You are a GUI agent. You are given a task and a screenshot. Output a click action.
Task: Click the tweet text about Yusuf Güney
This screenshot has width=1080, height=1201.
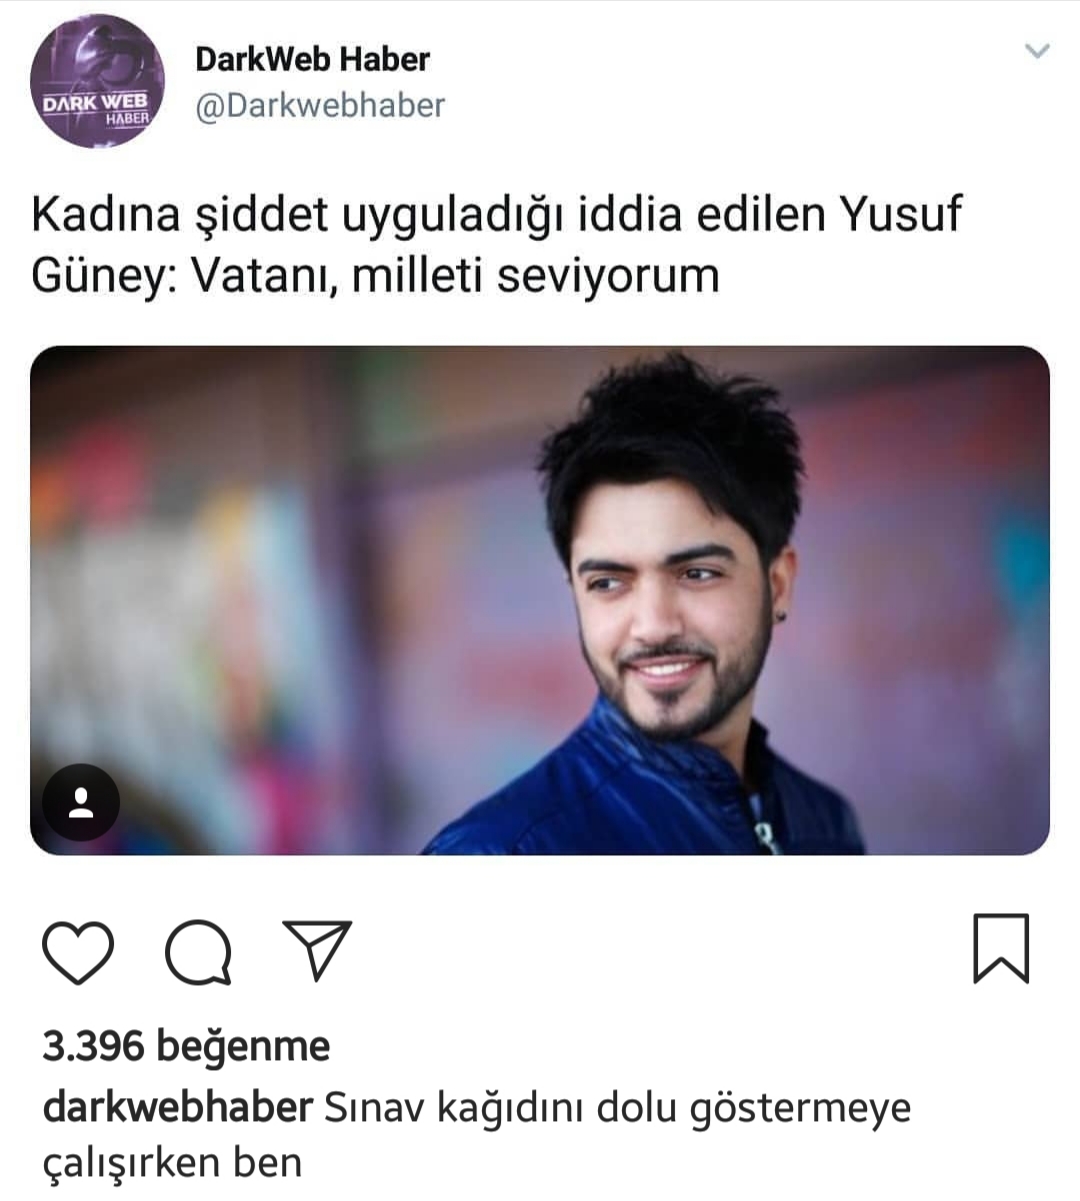pyautogui.click(x=496, y=244)
